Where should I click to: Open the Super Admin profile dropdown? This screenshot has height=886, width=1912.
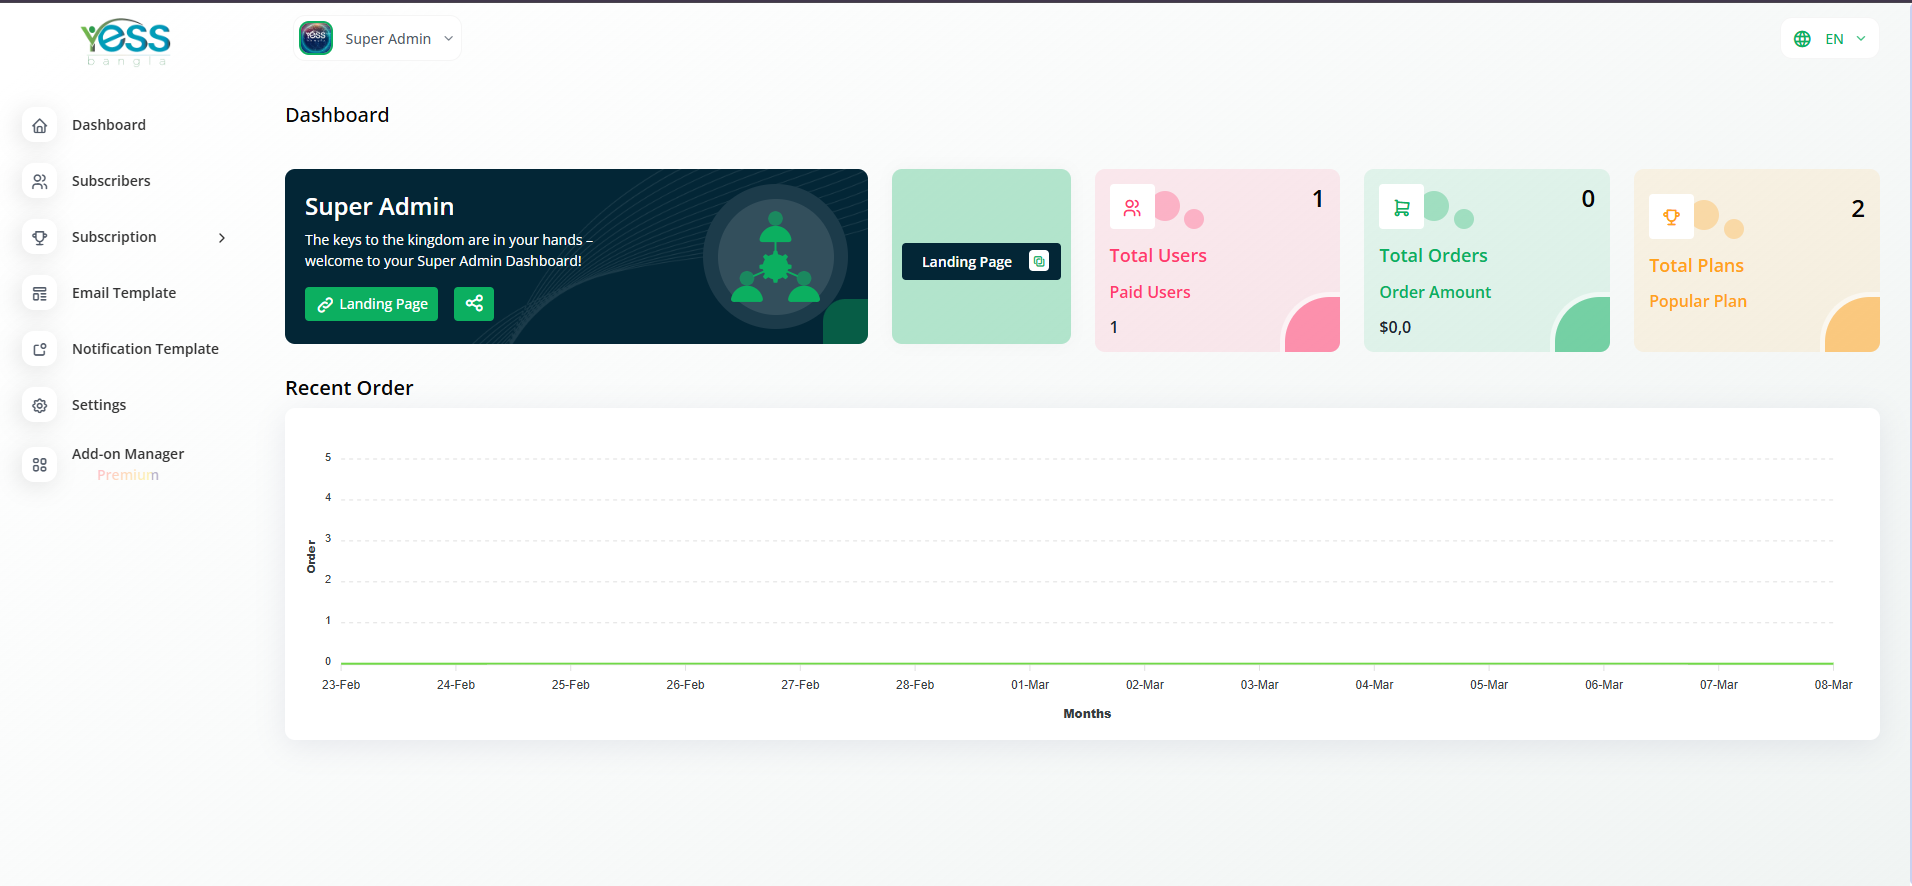(379, 39)
